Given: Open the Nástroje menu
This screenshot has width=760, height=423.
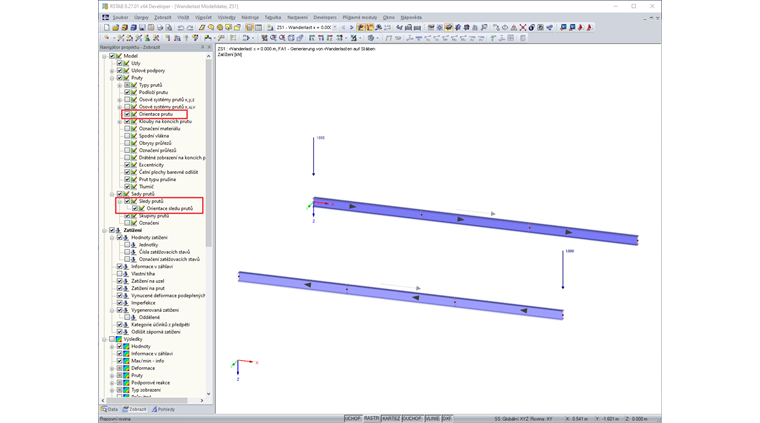Looking at the screenshot, I should pyautogui.click(x=250, y=17).
